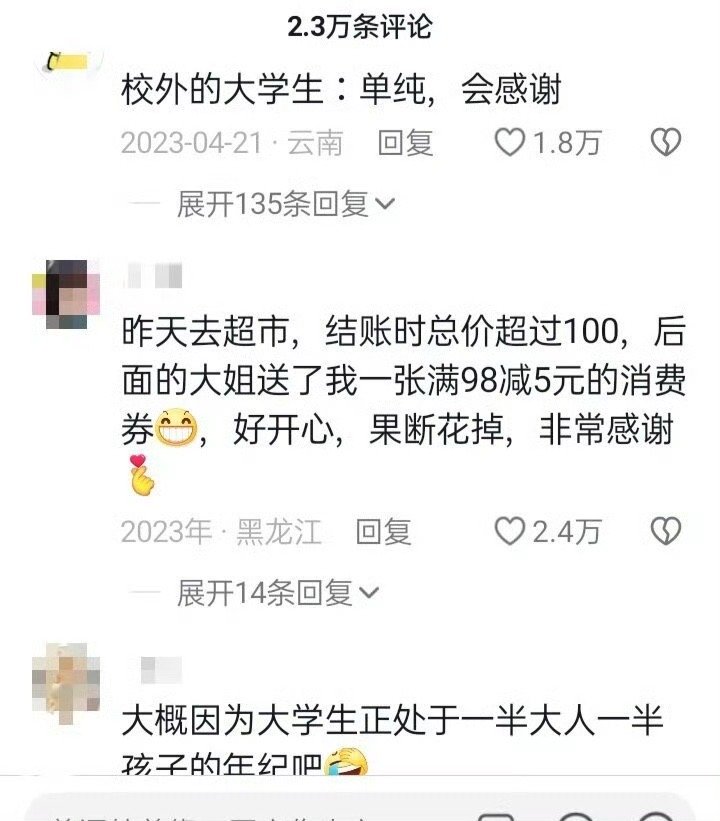Dislike the Yunnan comment via broken heart

pyautogui.click(x=666, y=142)
